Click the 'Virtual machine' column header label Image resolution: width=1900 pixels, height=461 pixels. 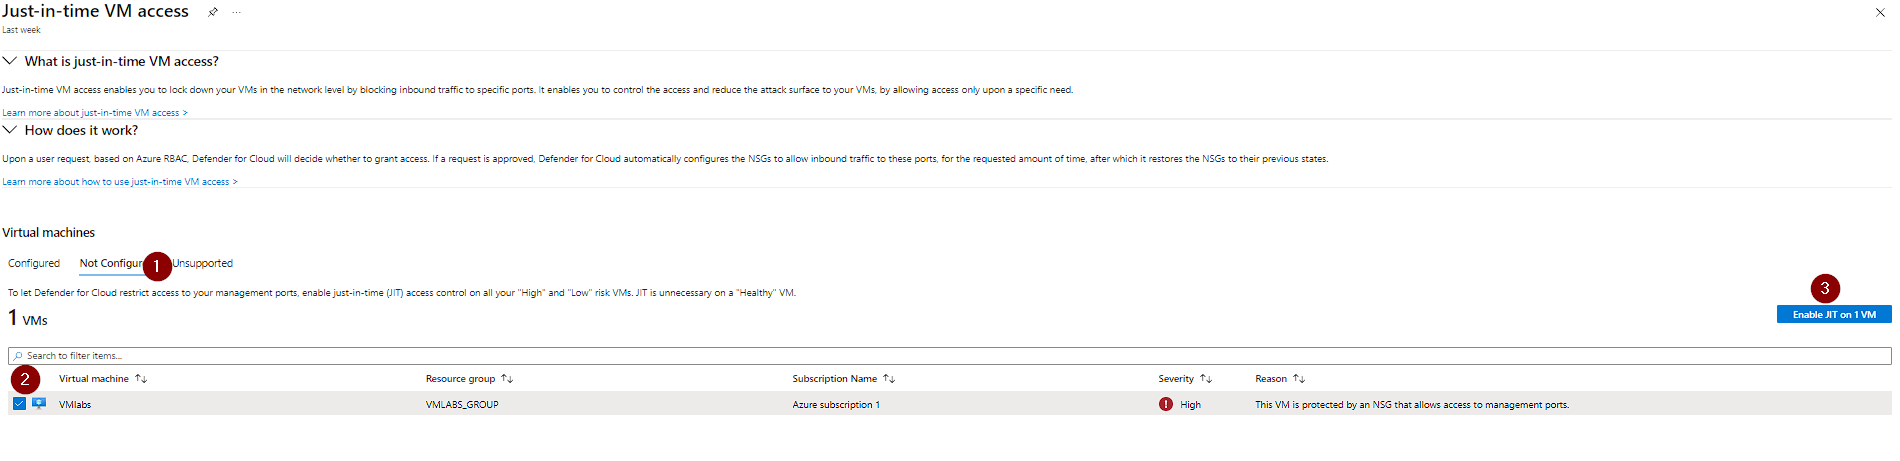pos(94,379)
